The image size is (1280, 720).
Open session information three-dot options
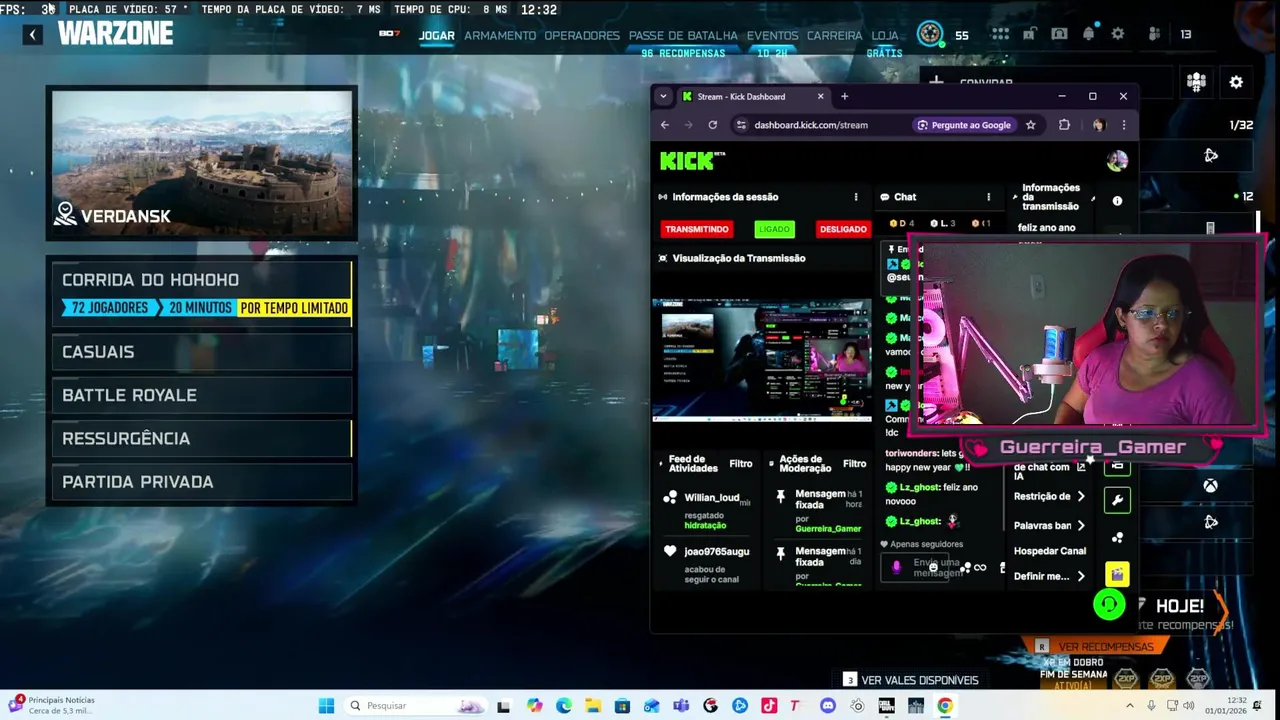tap(855, 197)
